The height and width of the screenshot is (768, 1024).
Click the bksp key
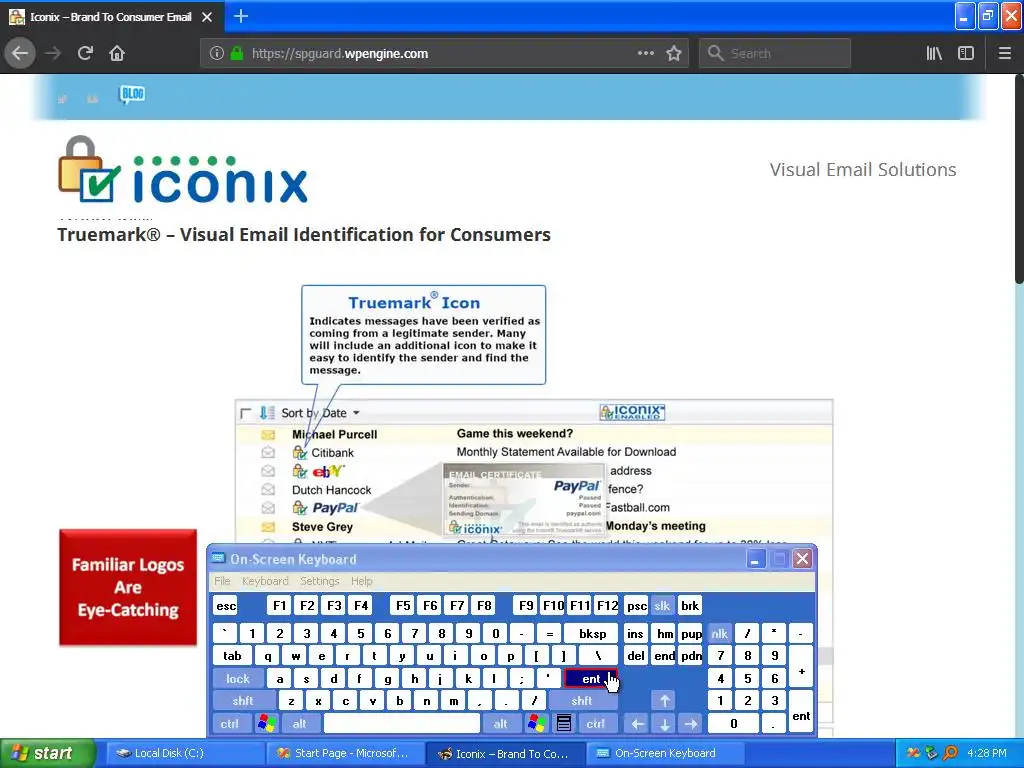point(592,633)
